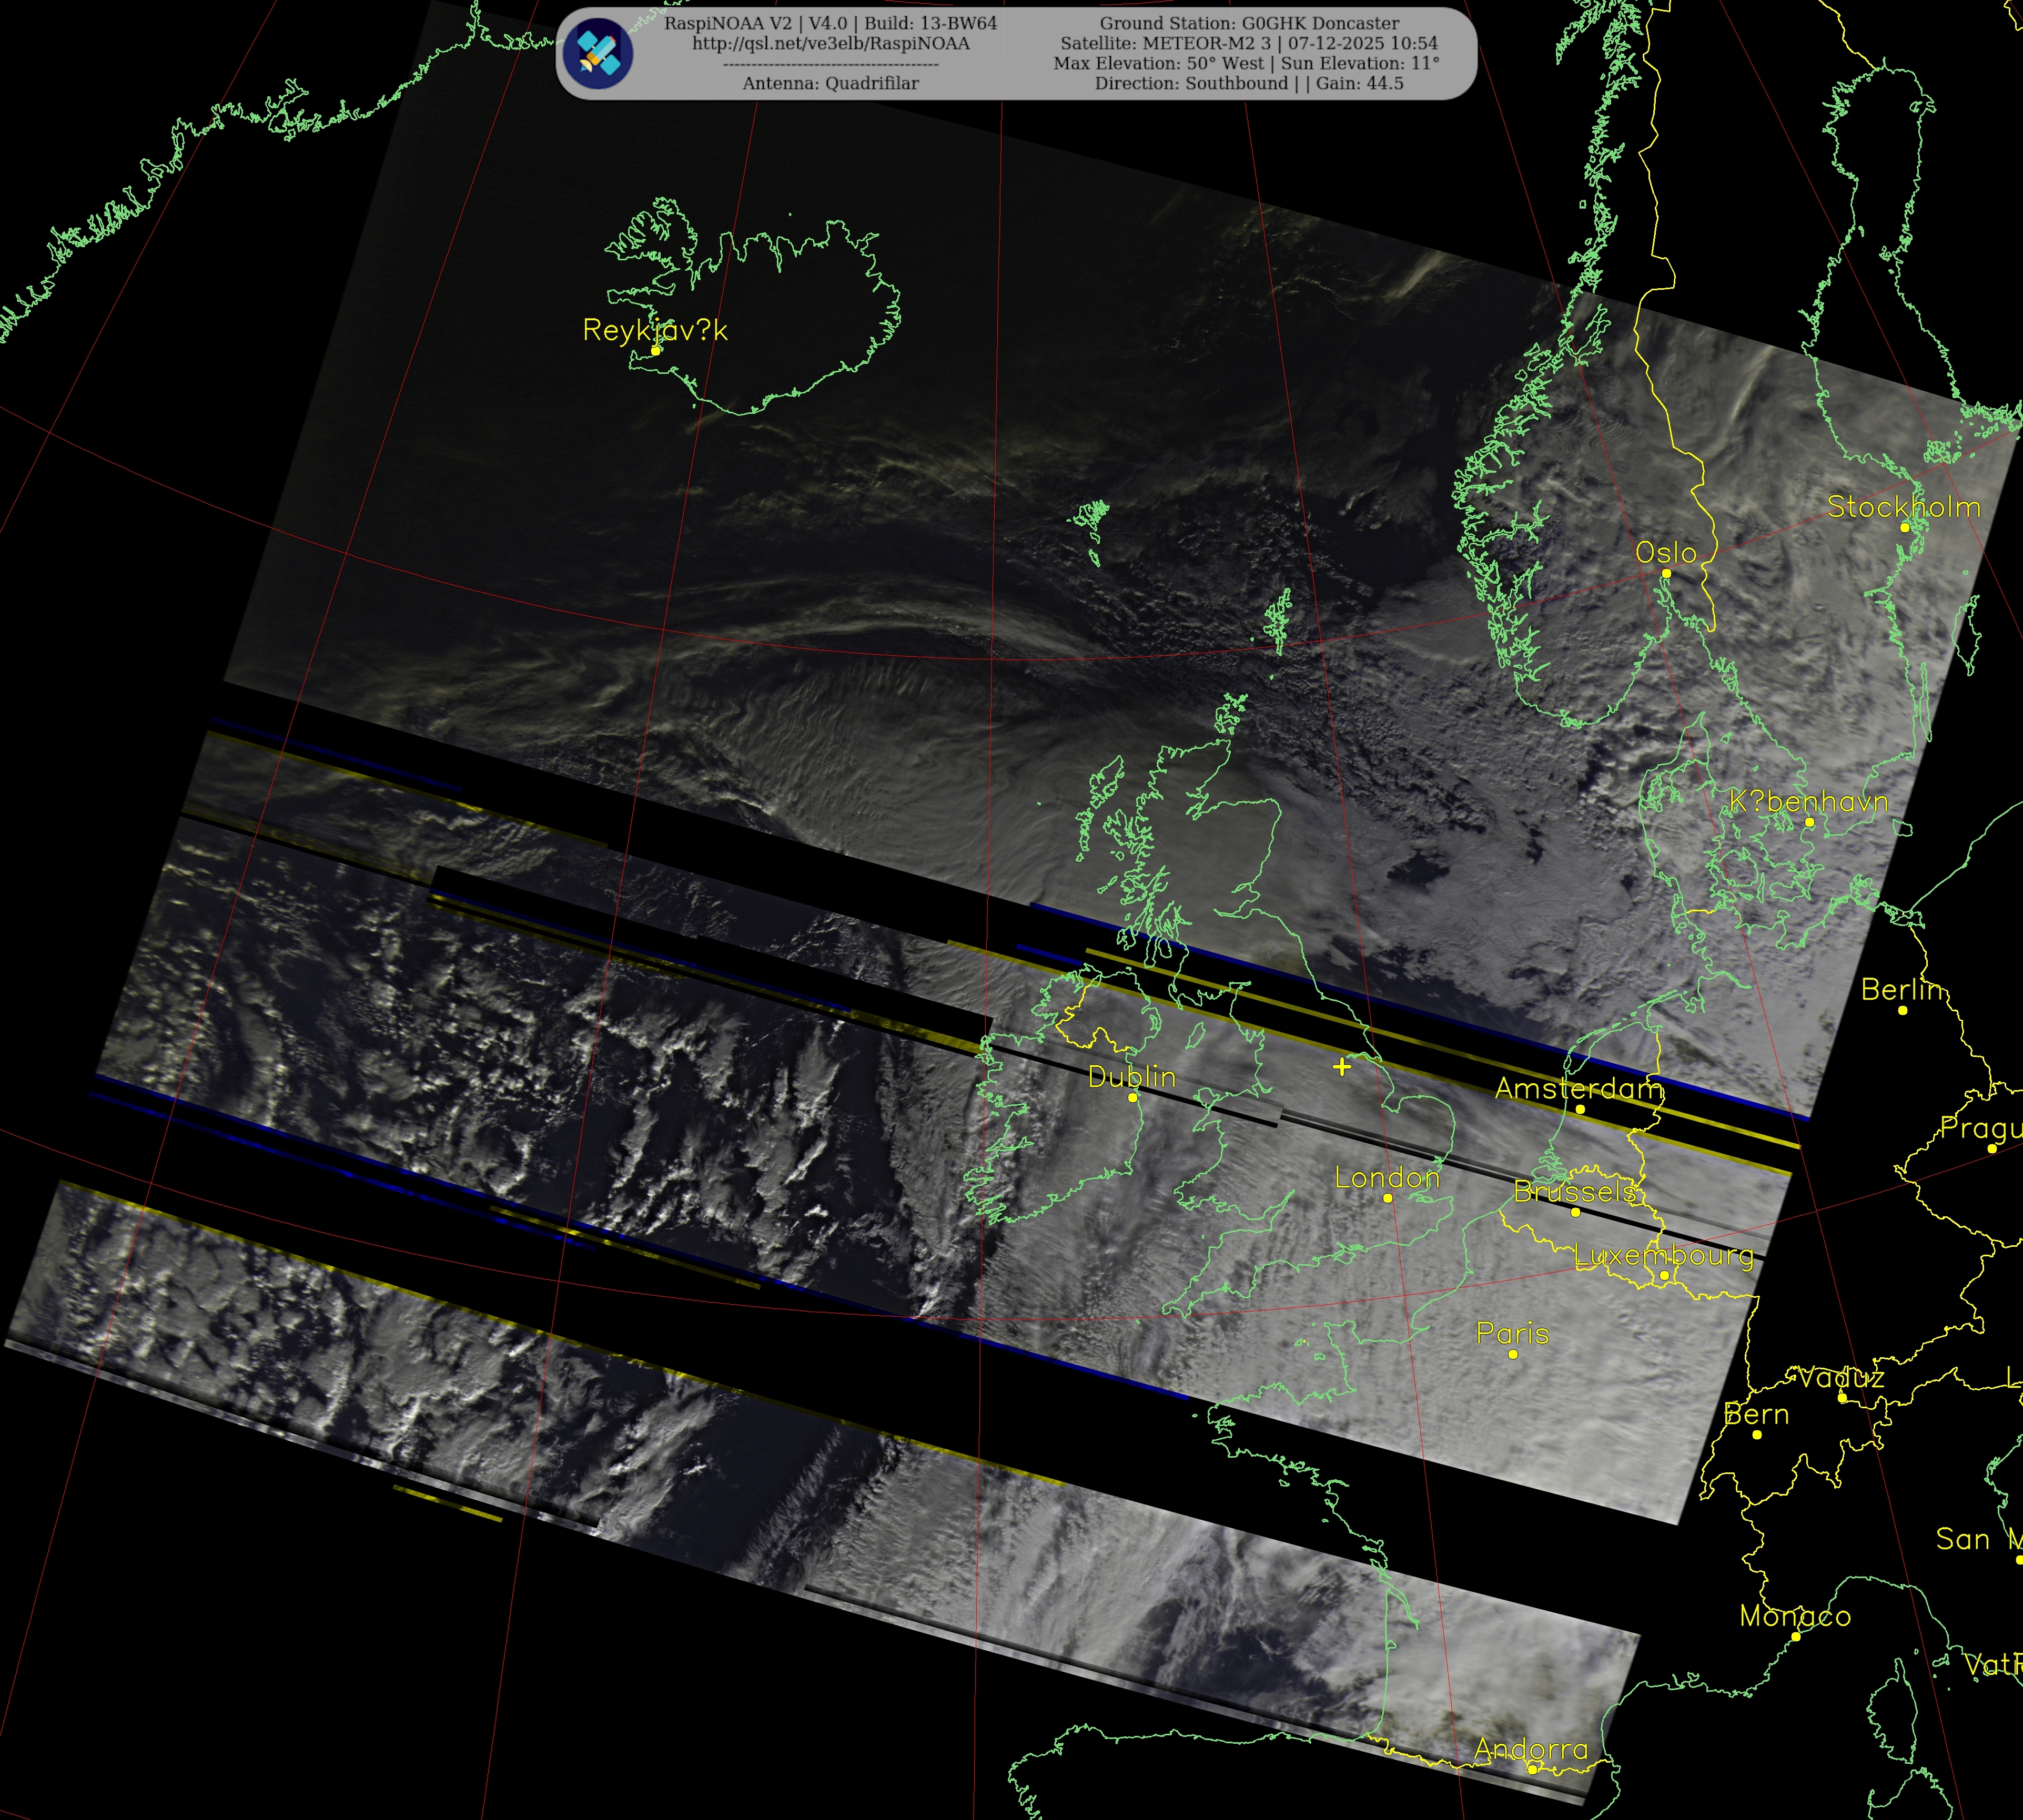Click the Berlin city label

1902,989
